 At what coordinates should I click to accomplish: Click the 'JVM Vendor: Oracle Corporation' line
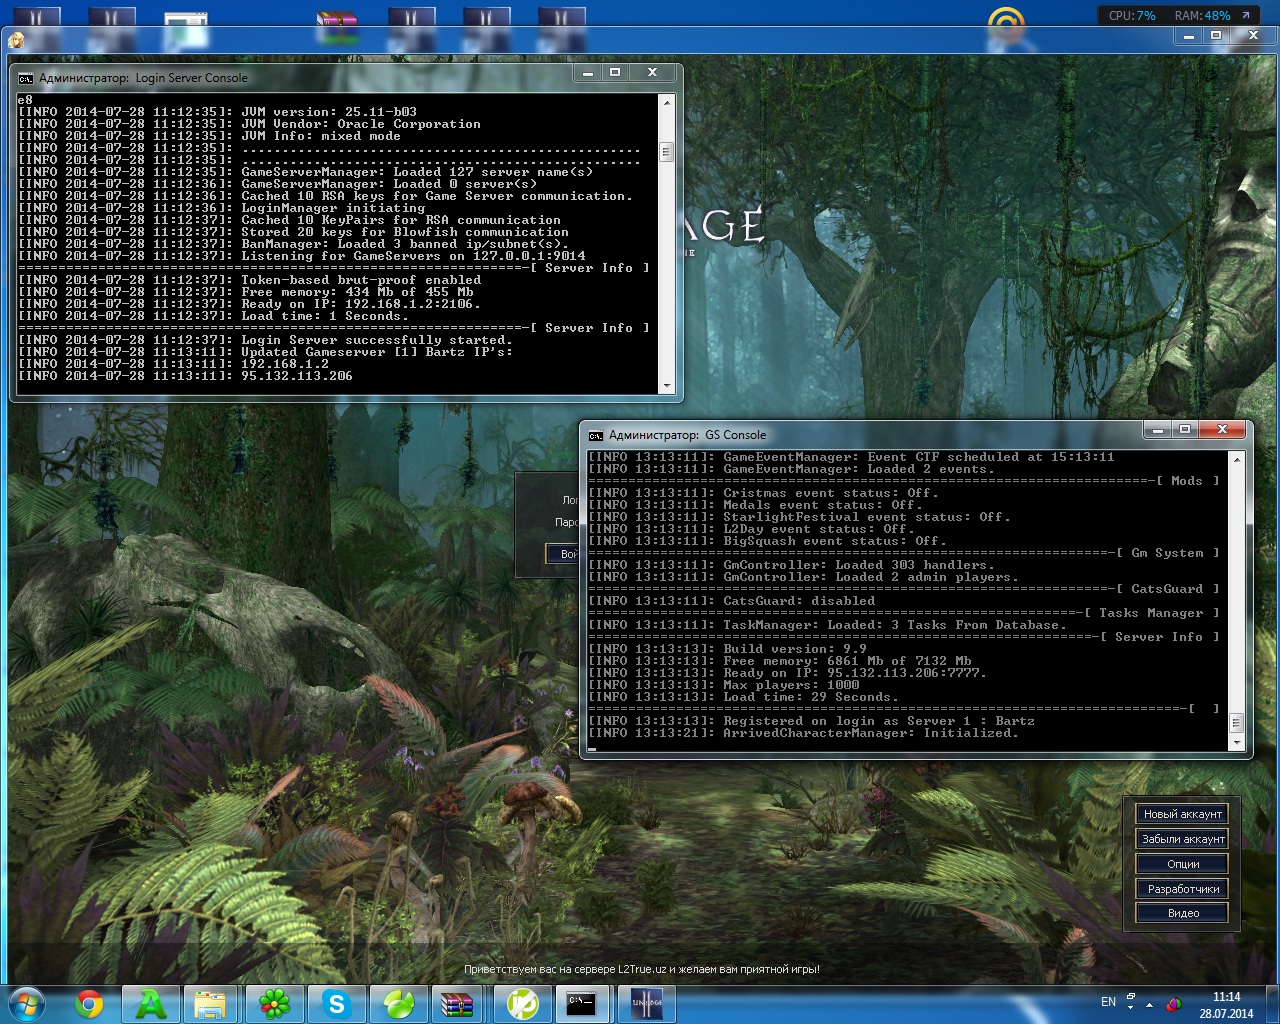coord(249,124)
